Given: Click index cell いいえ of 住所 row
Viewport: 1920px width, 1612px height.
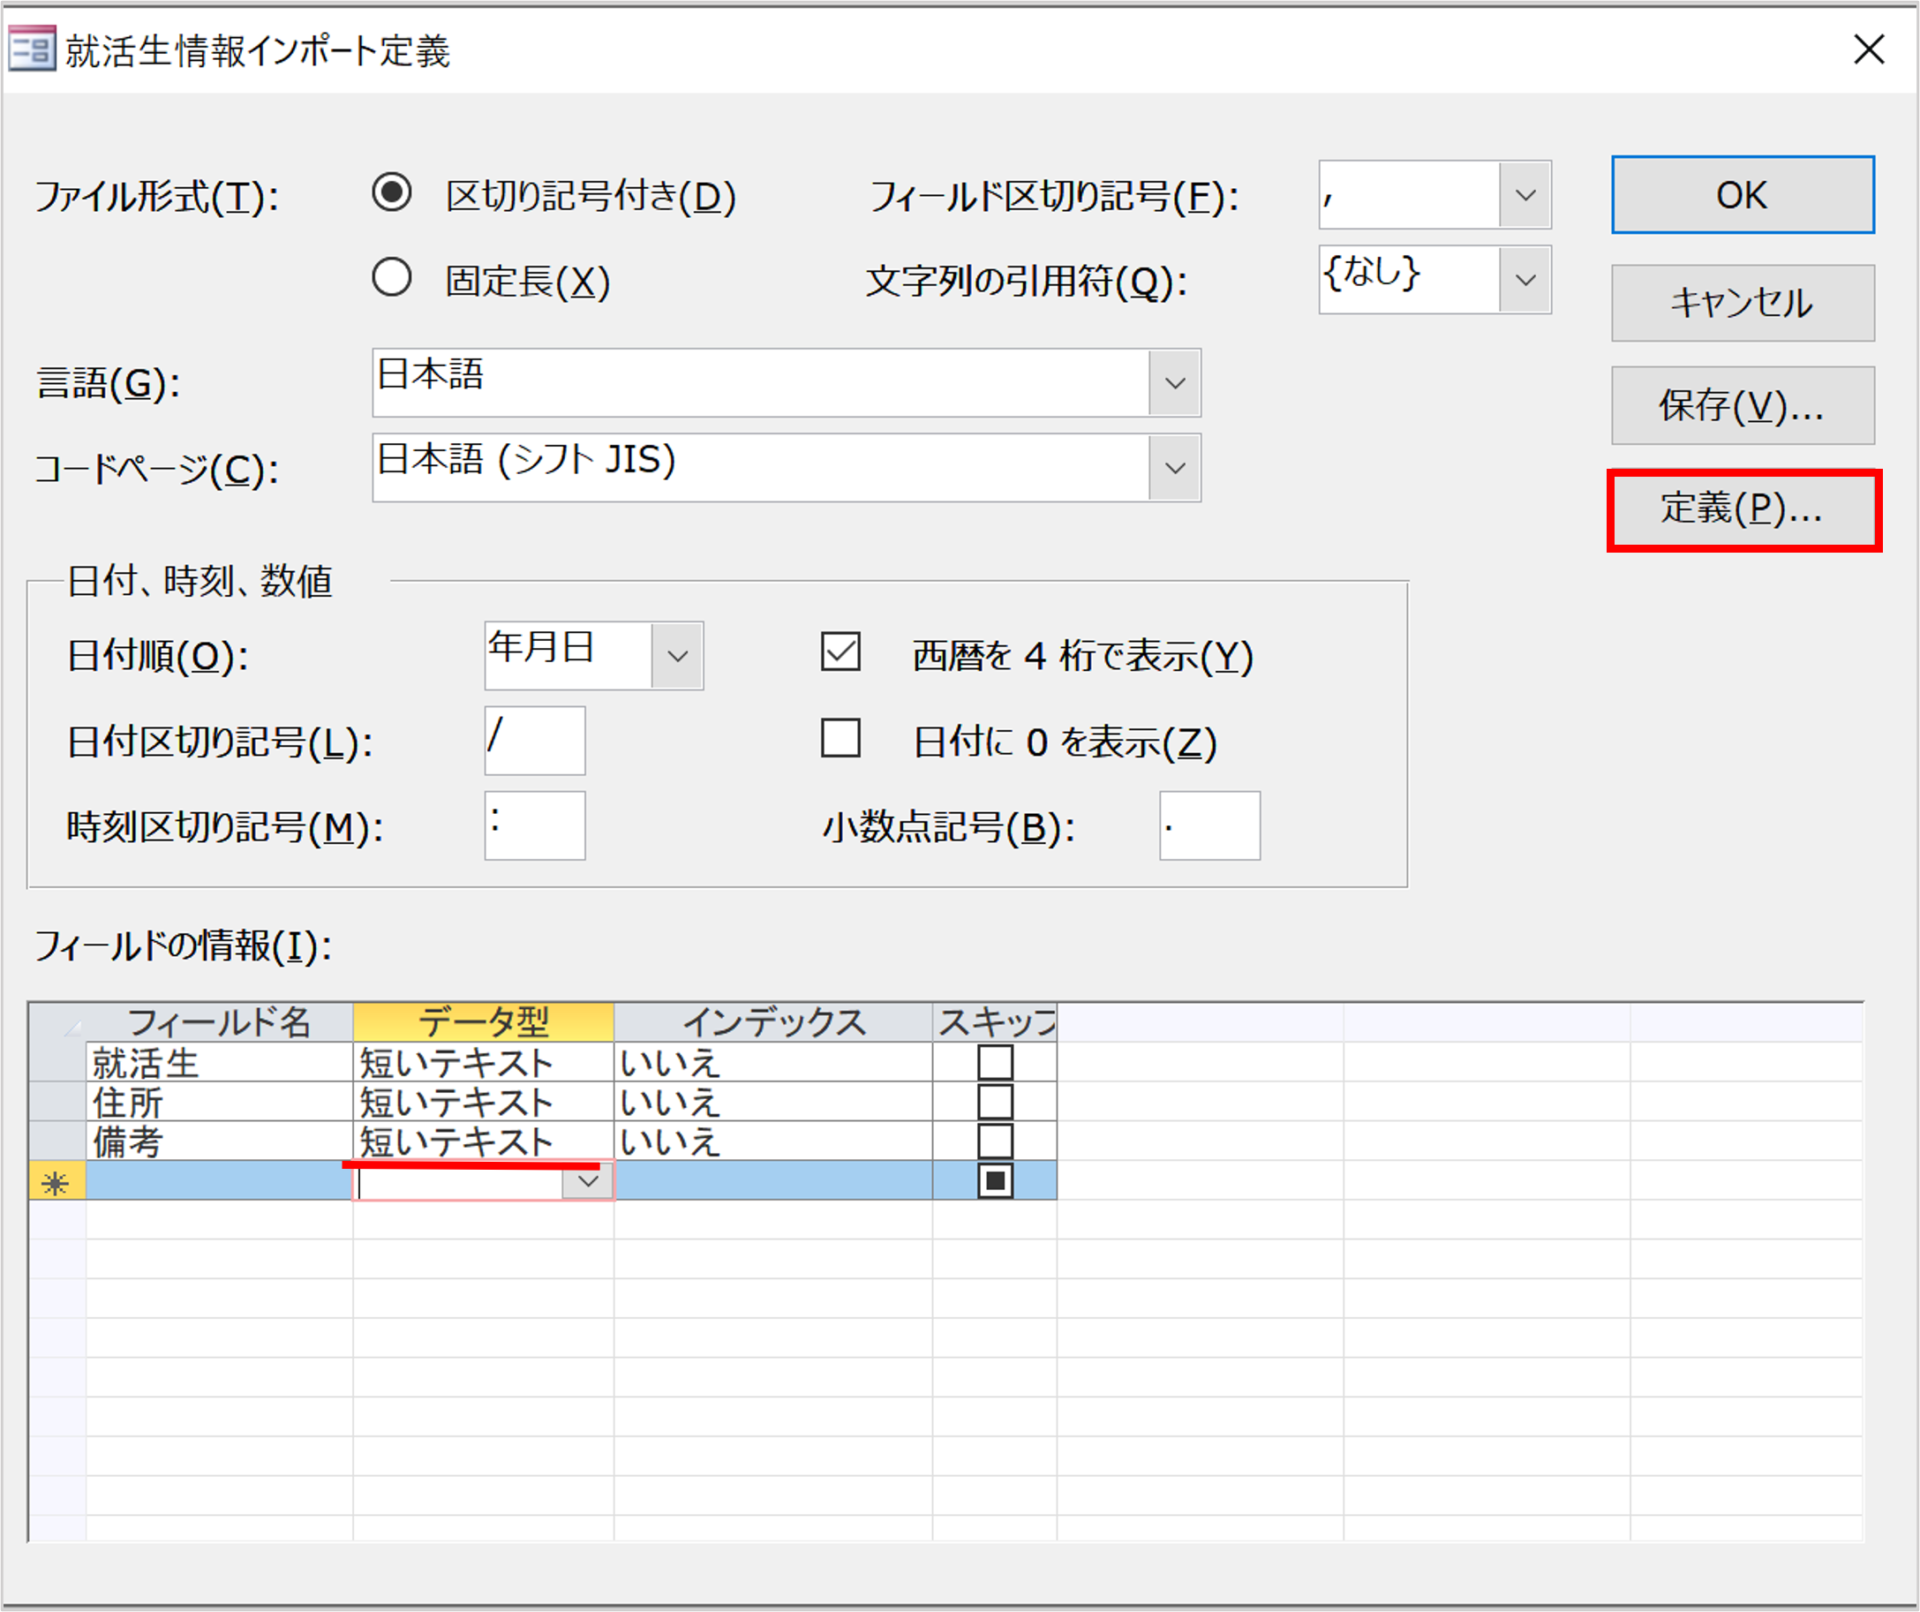Looking at the screenshot, I should [773, 1101].
